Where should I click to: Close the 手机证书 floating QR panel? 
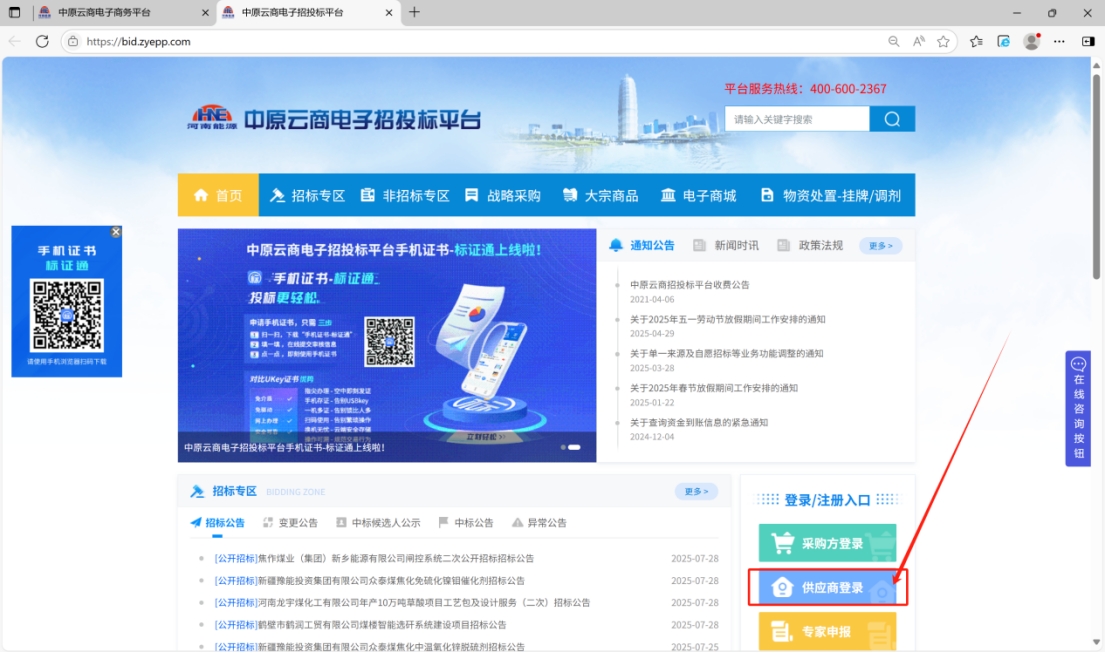(x=116, y=232)
